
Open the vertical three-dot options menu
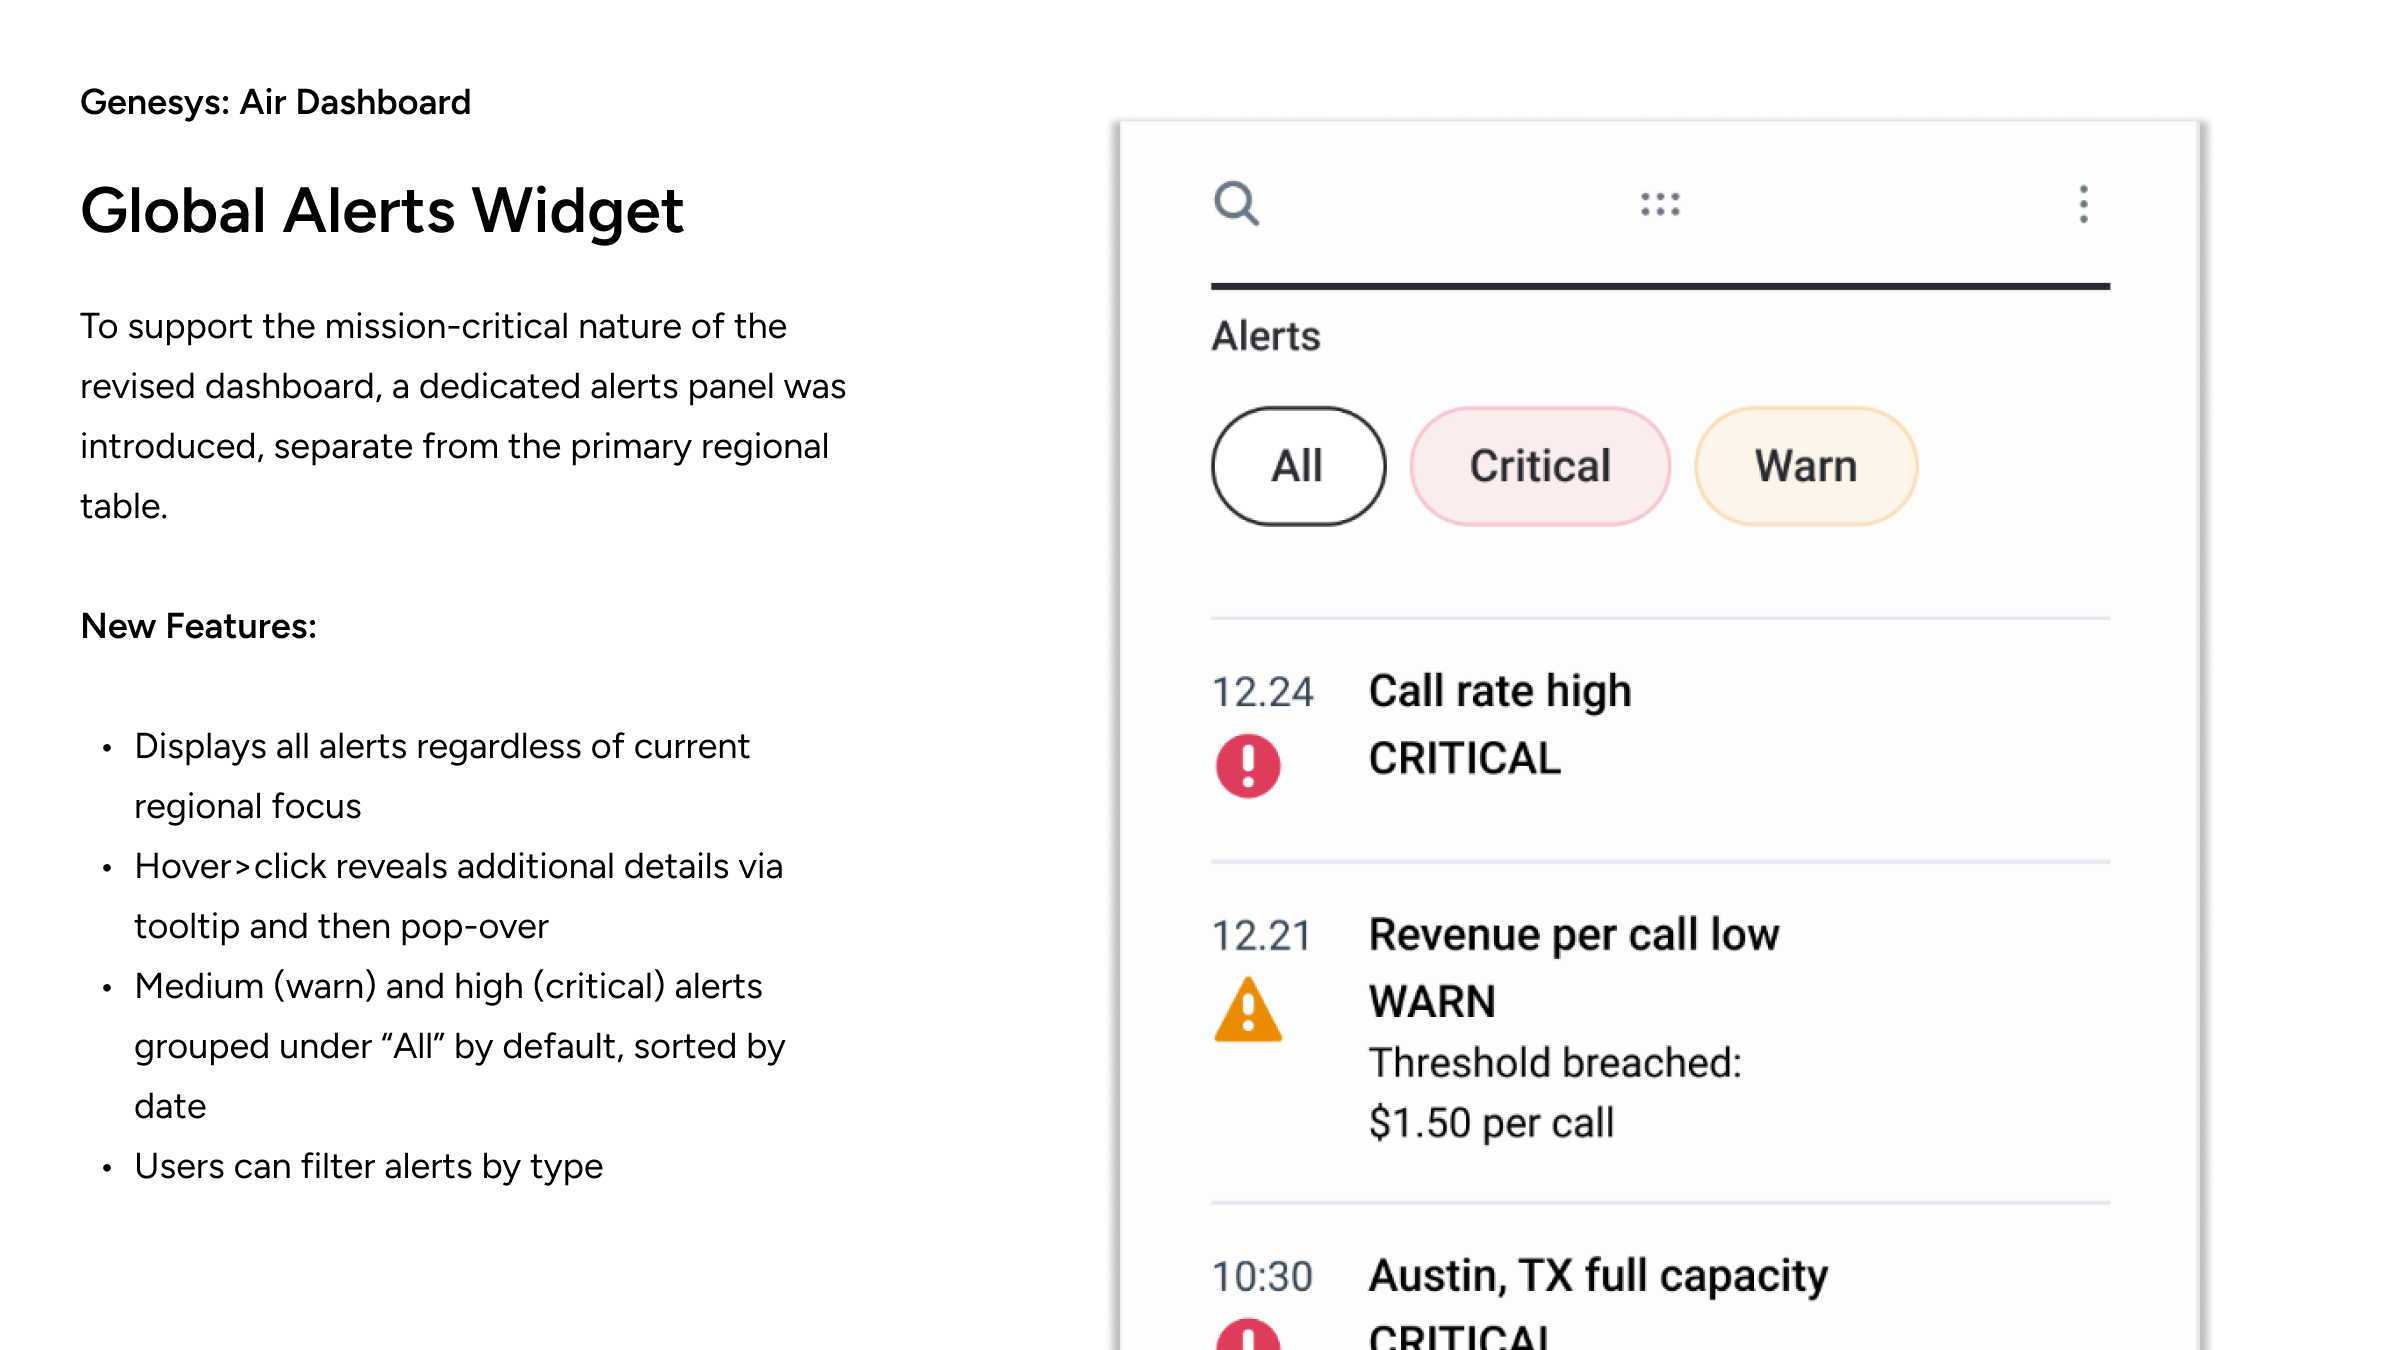[x=2084, y=204]
